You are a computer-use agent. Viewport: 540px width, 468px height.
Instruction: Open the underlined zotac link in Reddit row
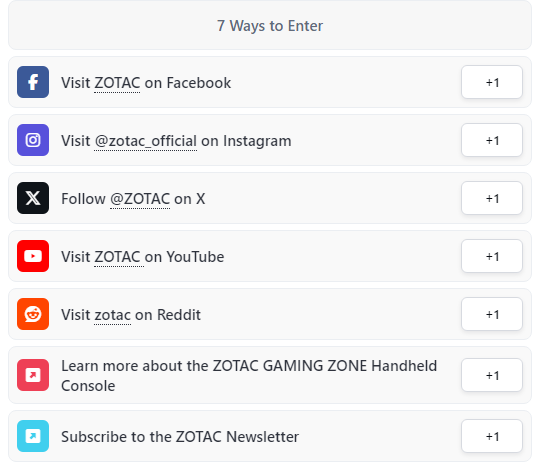[112, 315]
